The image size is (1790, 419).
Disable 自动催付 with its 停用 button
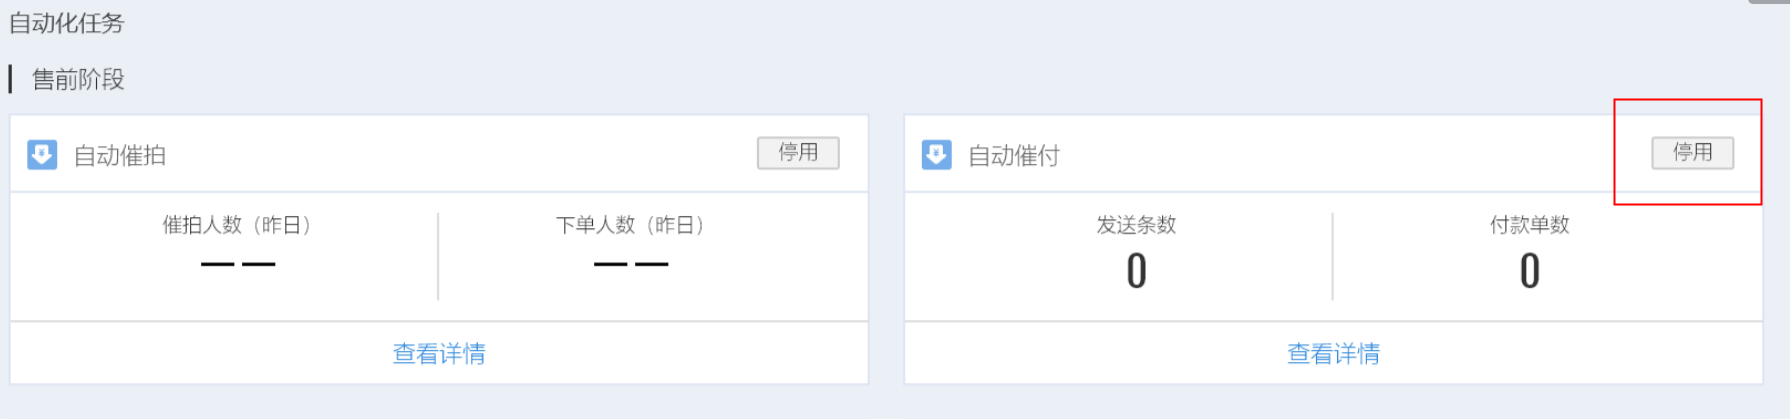[1692, 153]
